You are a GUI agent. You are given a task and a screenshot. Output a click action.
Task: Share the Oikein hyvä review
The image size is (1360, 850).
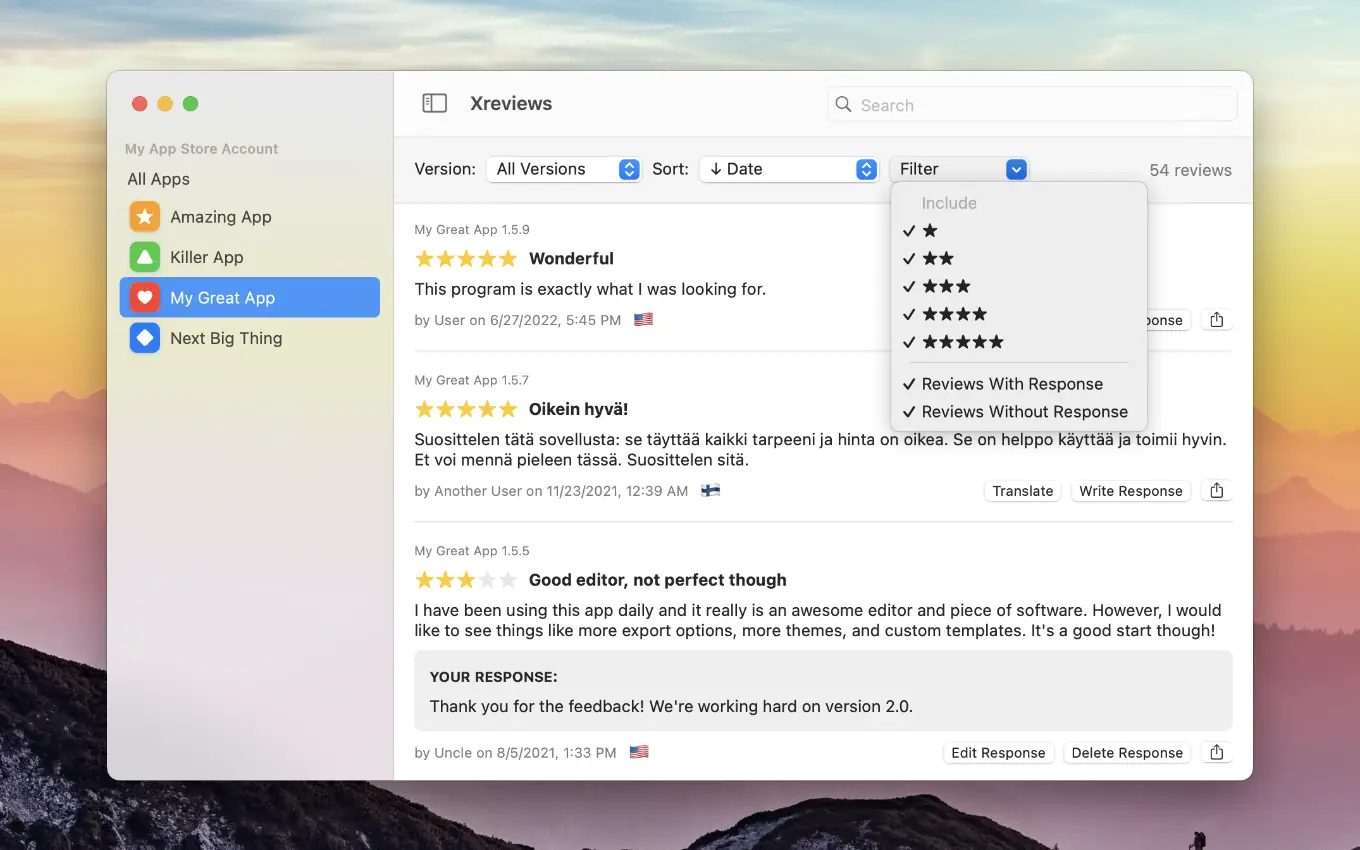coord(1216,490)
